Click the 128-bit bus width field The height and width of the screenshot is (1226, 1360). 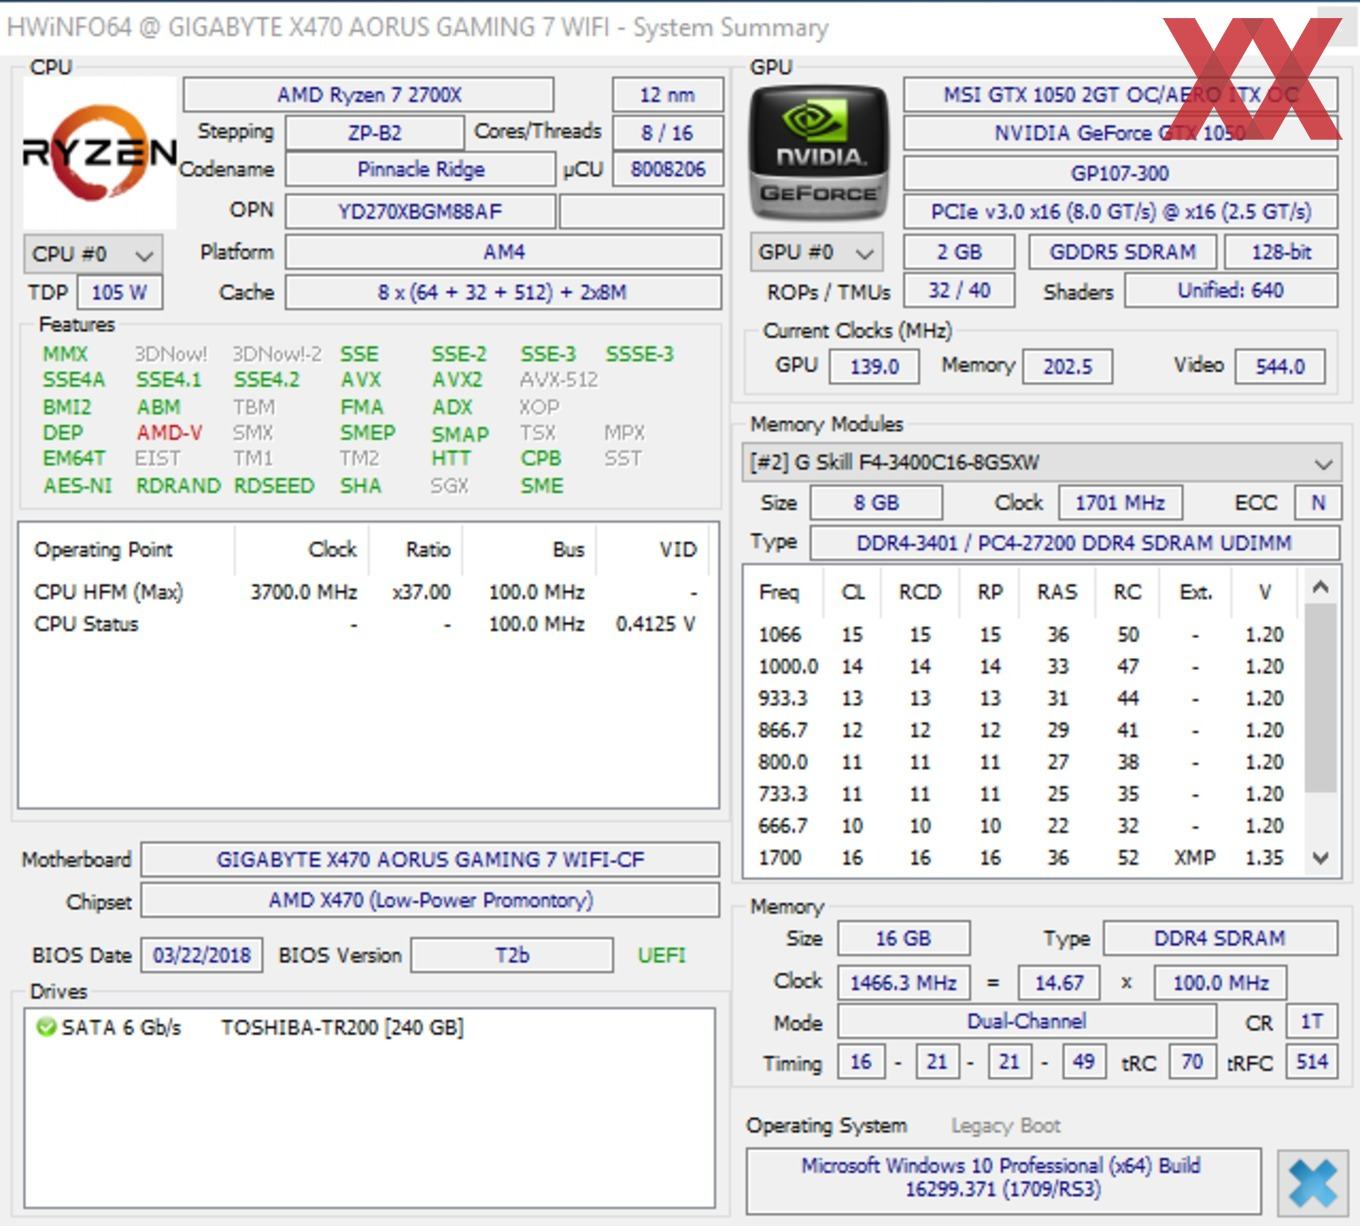pos(1281,252)
